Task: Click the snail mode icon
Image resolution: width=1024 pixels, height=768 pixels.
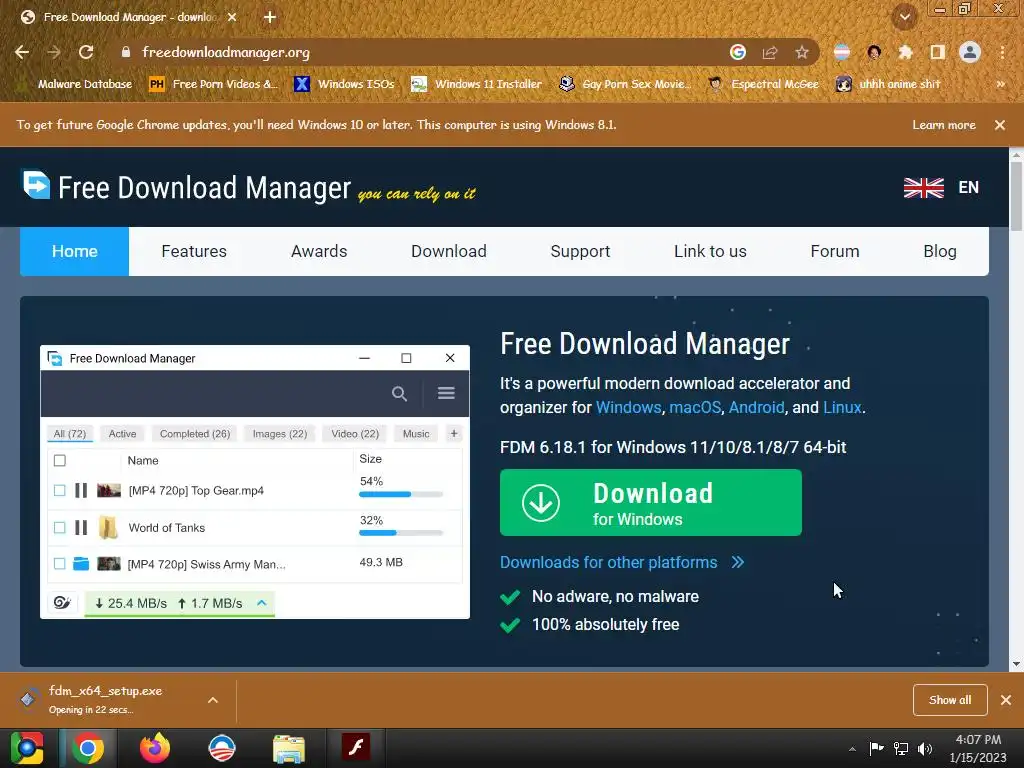Action: (x=62, y=603)
